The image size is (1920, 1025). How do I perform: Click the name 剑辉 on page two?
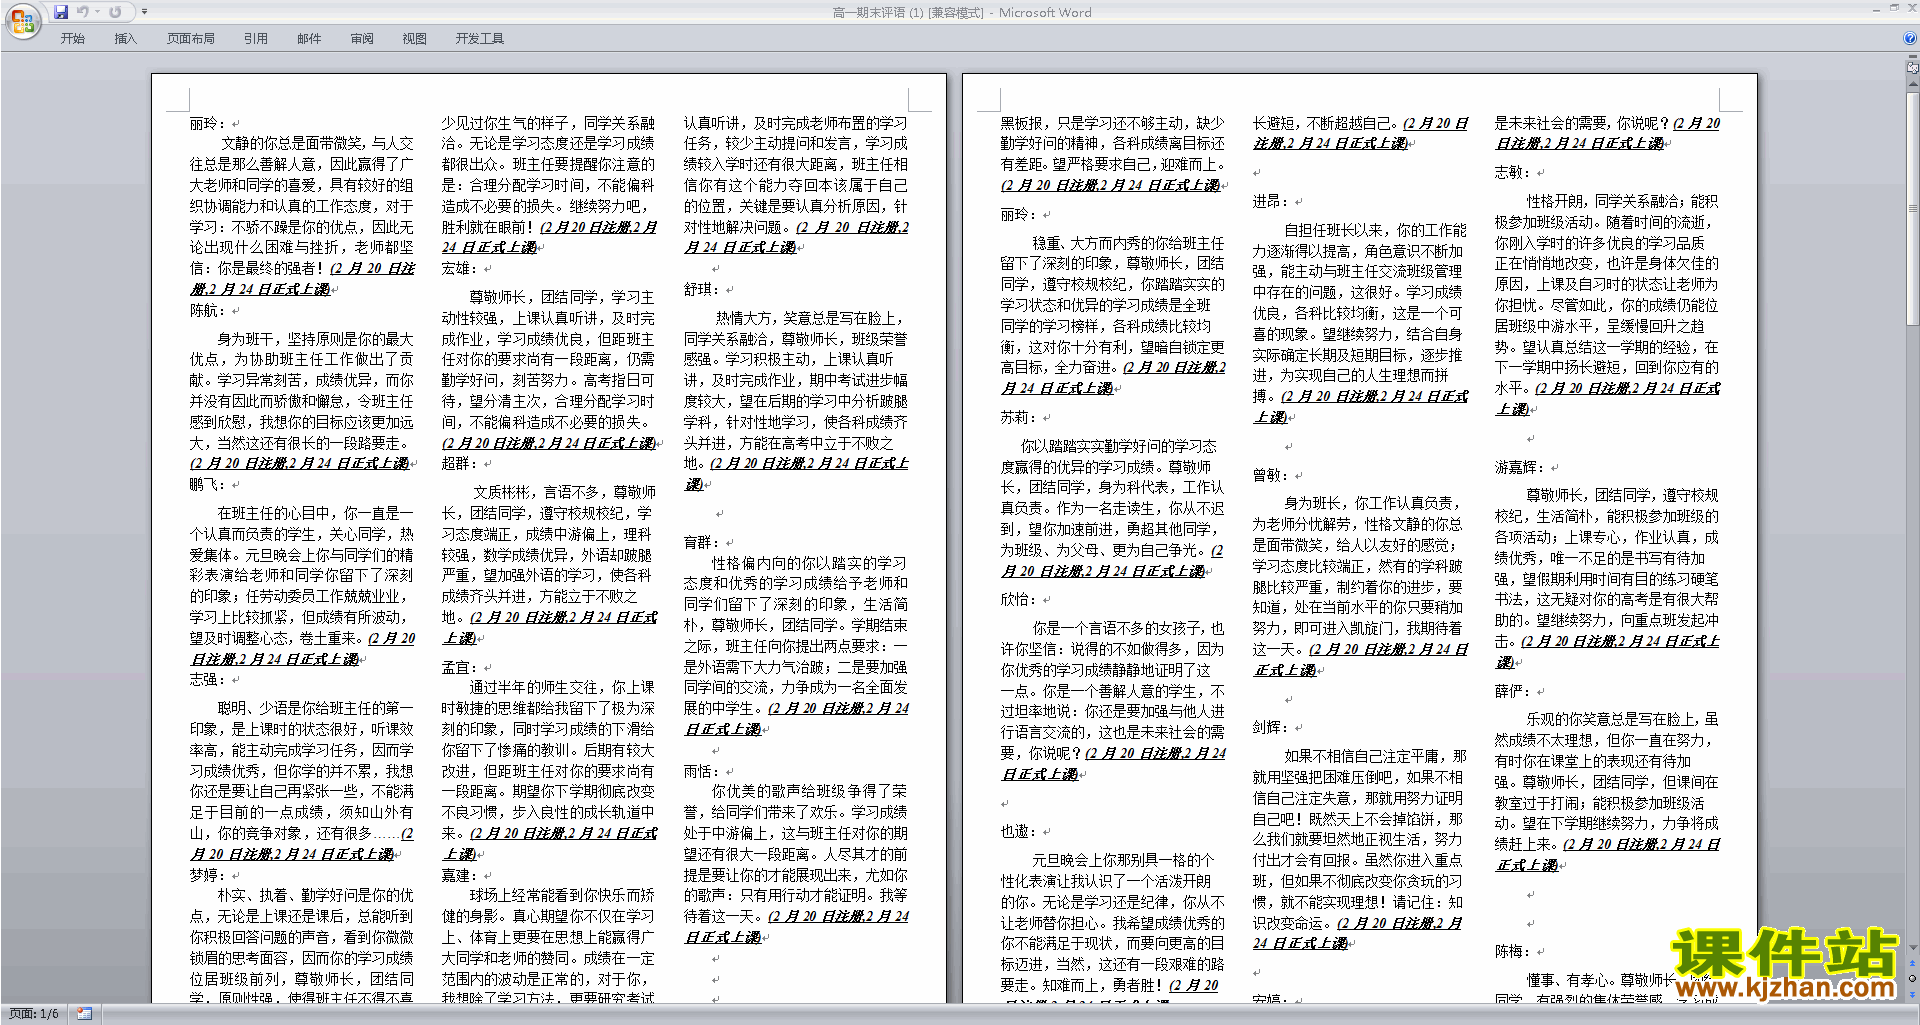pyautogui.click(x=1266, y=727)
